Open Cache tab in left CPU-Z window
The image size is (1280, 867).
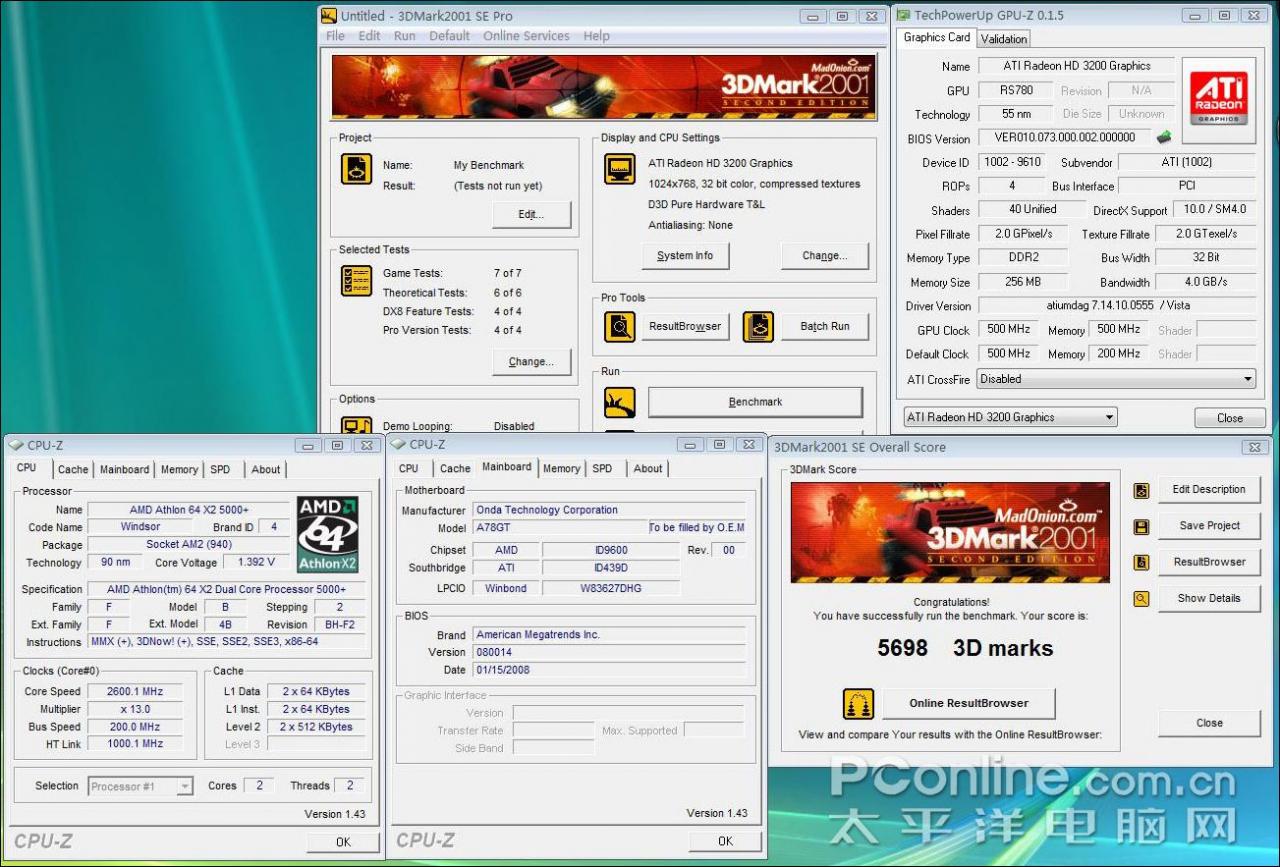[x=73, y=470]
